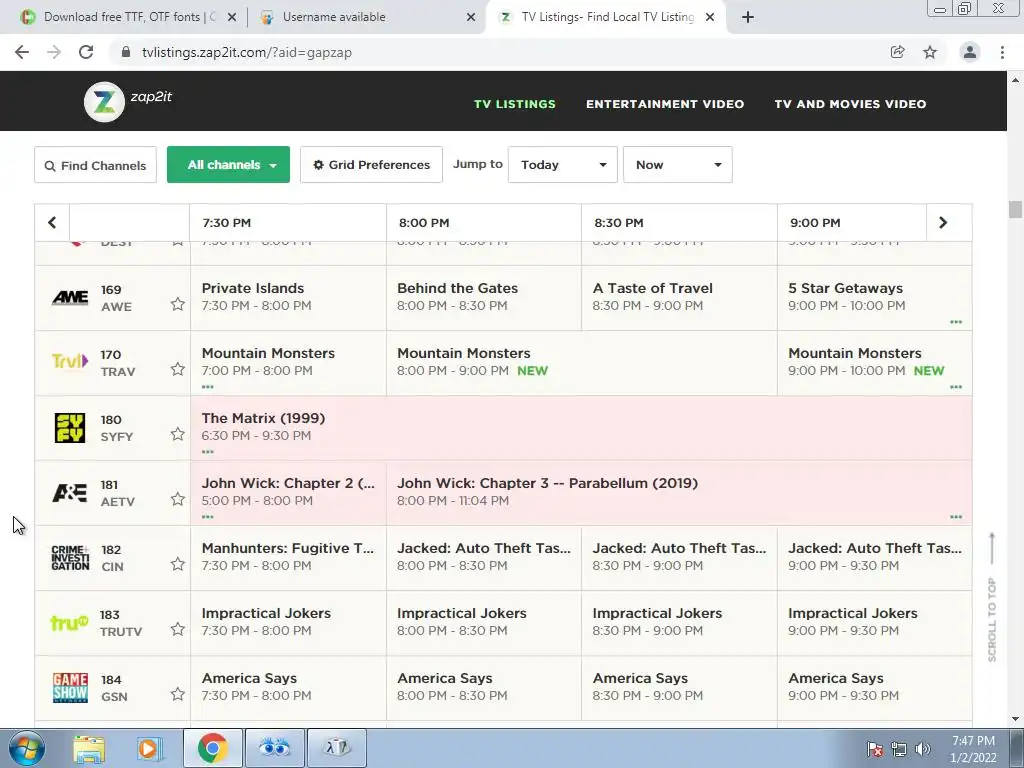Click the network icon in system tray
Image resolution: width=1024 pixels, height=768 pixels.
pos(899,749)
